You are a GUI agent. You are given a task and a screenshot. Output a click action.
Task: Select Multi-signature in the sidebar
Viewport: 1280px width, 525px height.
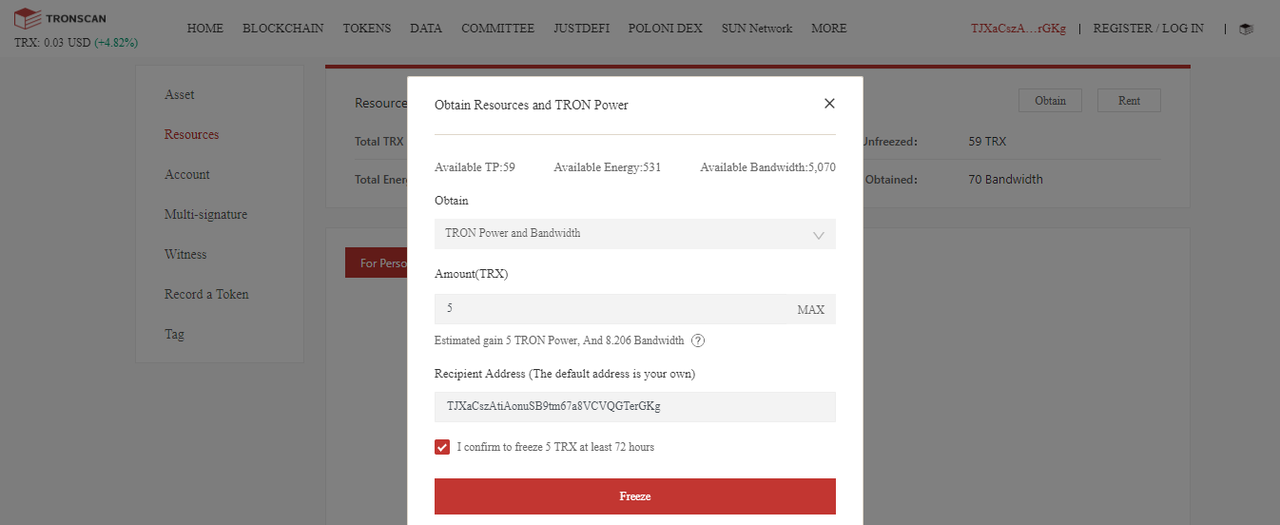(206, 215)
